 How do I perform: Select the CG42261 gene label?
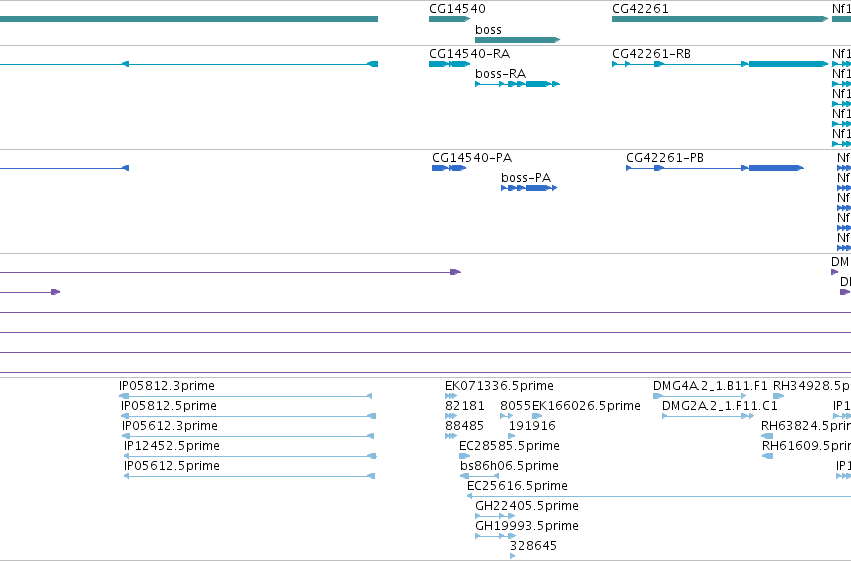point(640,9)
